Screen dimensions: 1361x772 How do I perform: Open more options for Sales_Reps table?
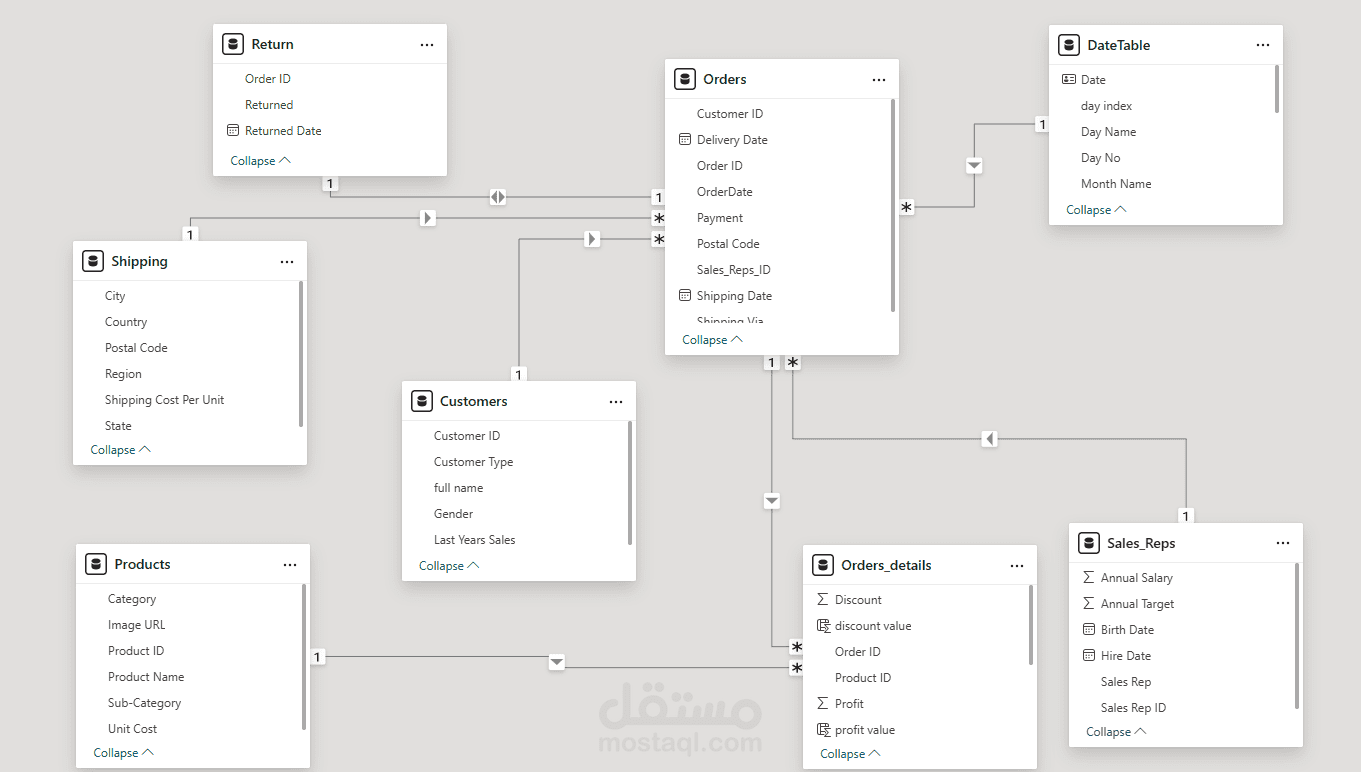click(x=1283, y=543)
